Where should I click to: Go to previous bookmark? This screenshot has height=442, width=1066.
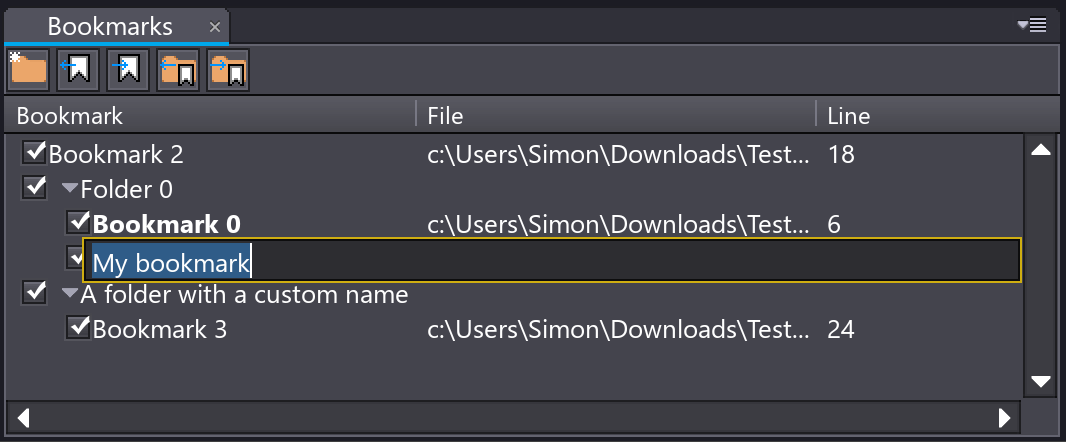point(78,70)
